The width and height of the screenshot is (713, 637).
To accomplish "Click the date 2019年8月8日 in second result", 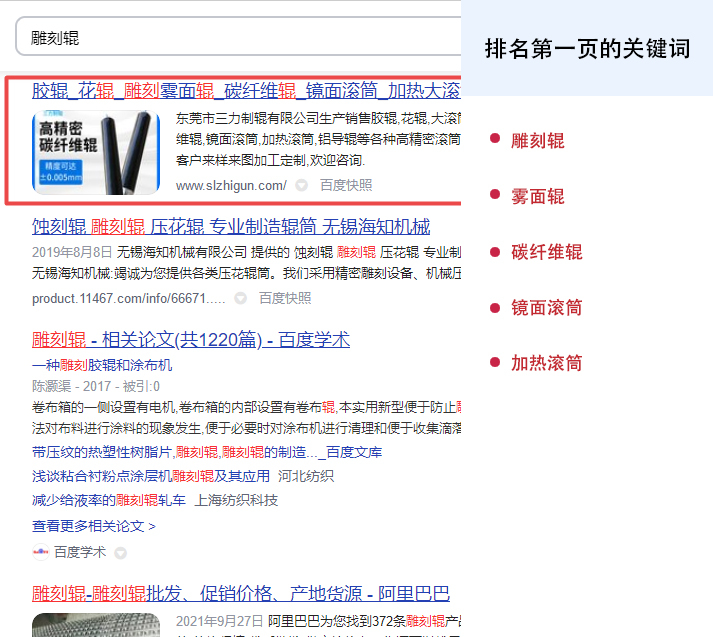I will [72, 252].
